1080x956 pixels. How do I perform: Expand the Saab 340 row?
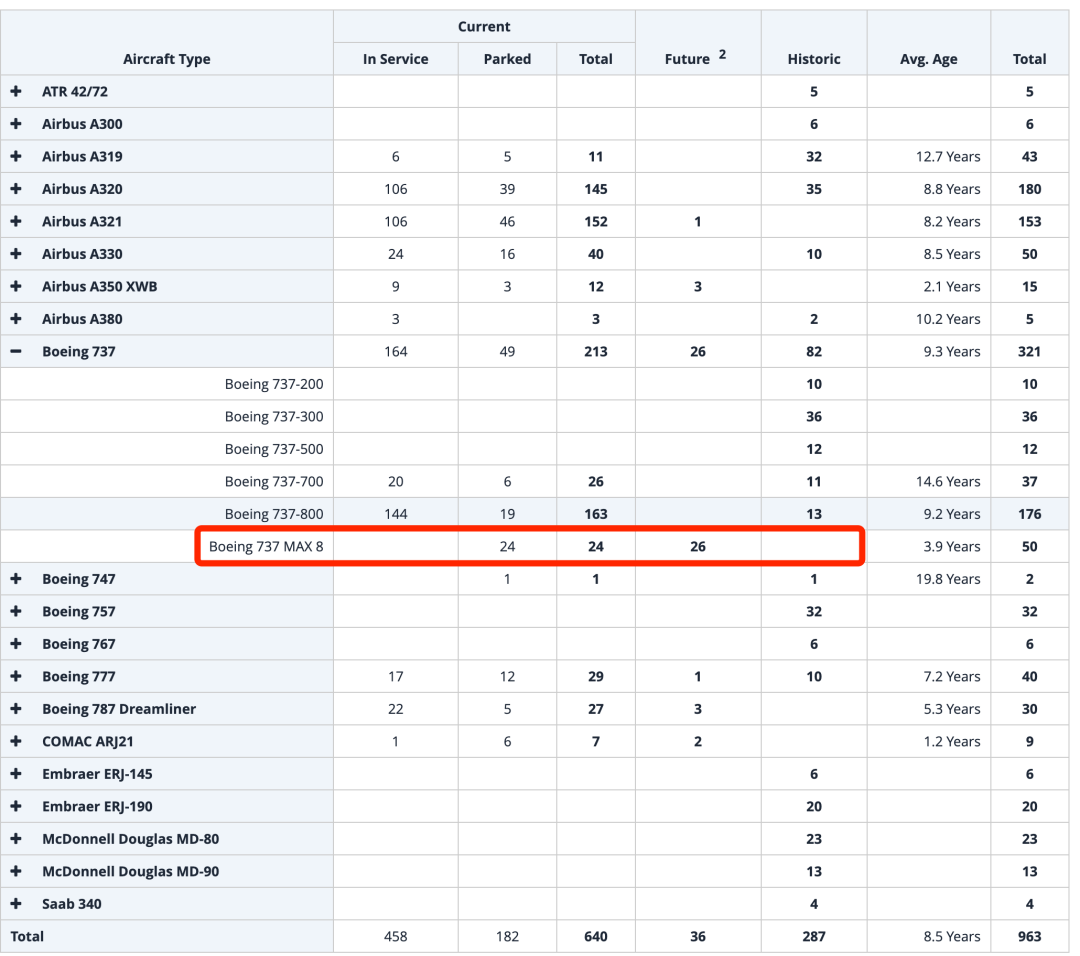16,904
